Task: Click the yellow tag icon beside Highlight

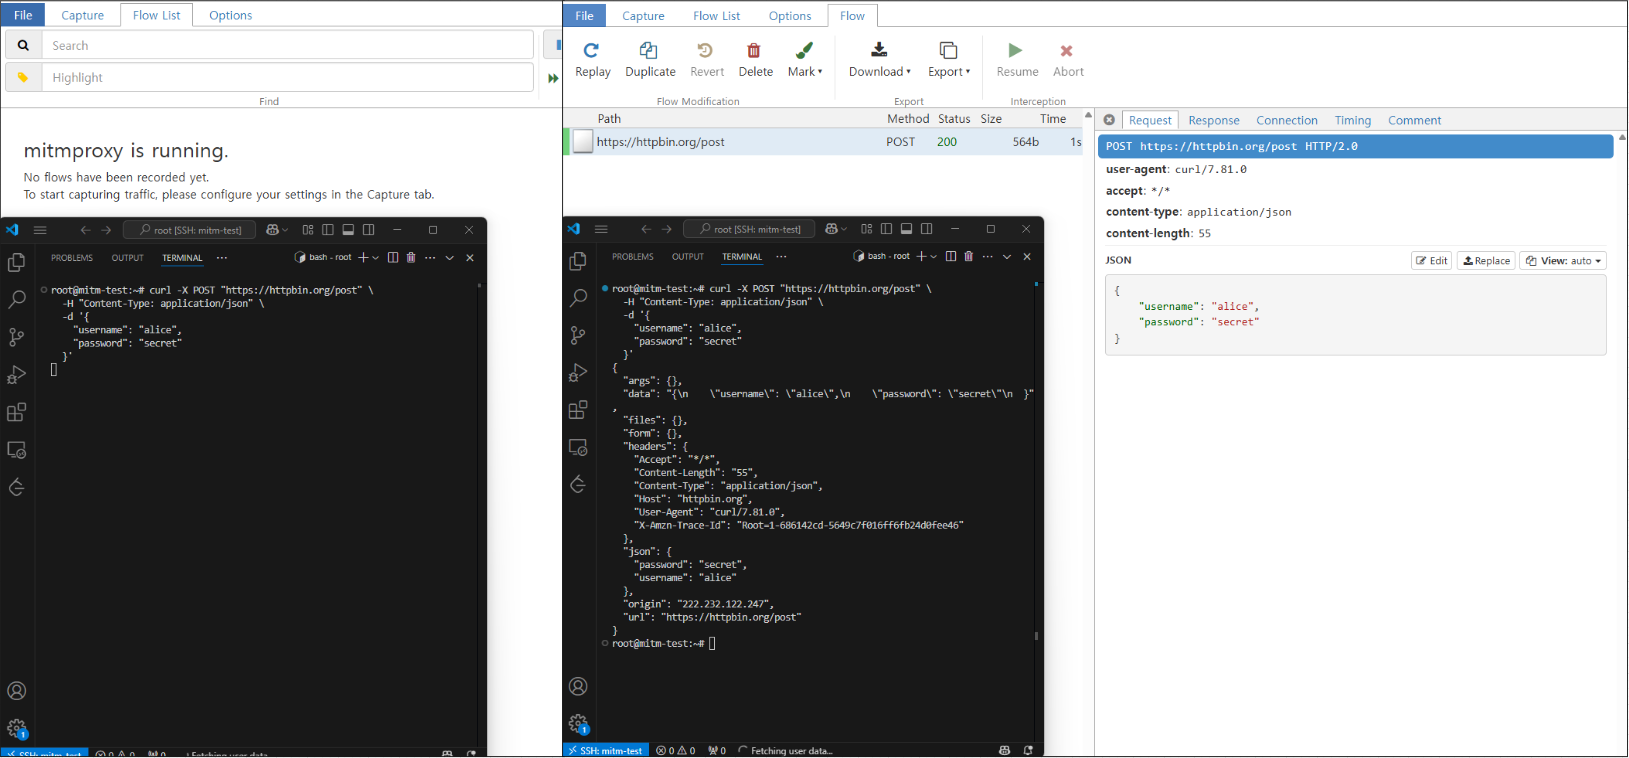Action: point(23,77)
